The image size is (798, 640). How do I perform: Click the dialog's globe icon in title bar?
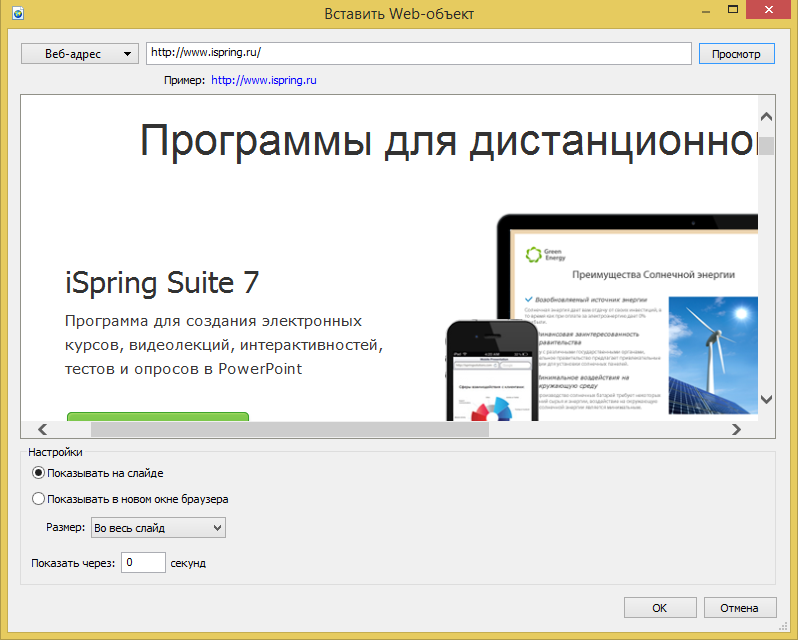pos(17,12)
